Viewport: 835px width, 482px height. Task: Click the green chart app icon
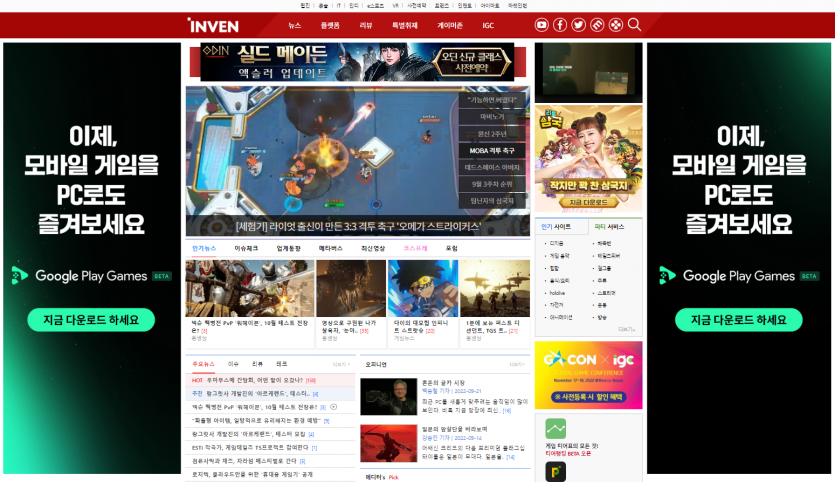(x=555, y=428)
